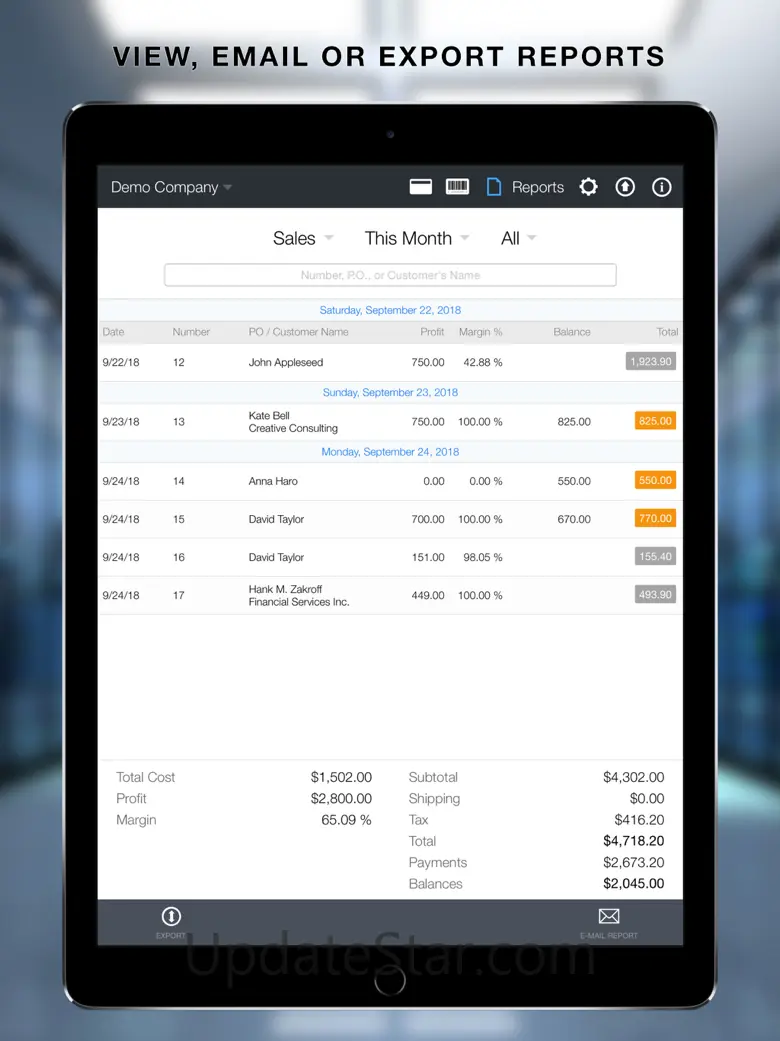This screenshot has width=780, height=1041.
Task: Click the Sunday, September 23, 2018 header
Action: [x=390, y=392]
